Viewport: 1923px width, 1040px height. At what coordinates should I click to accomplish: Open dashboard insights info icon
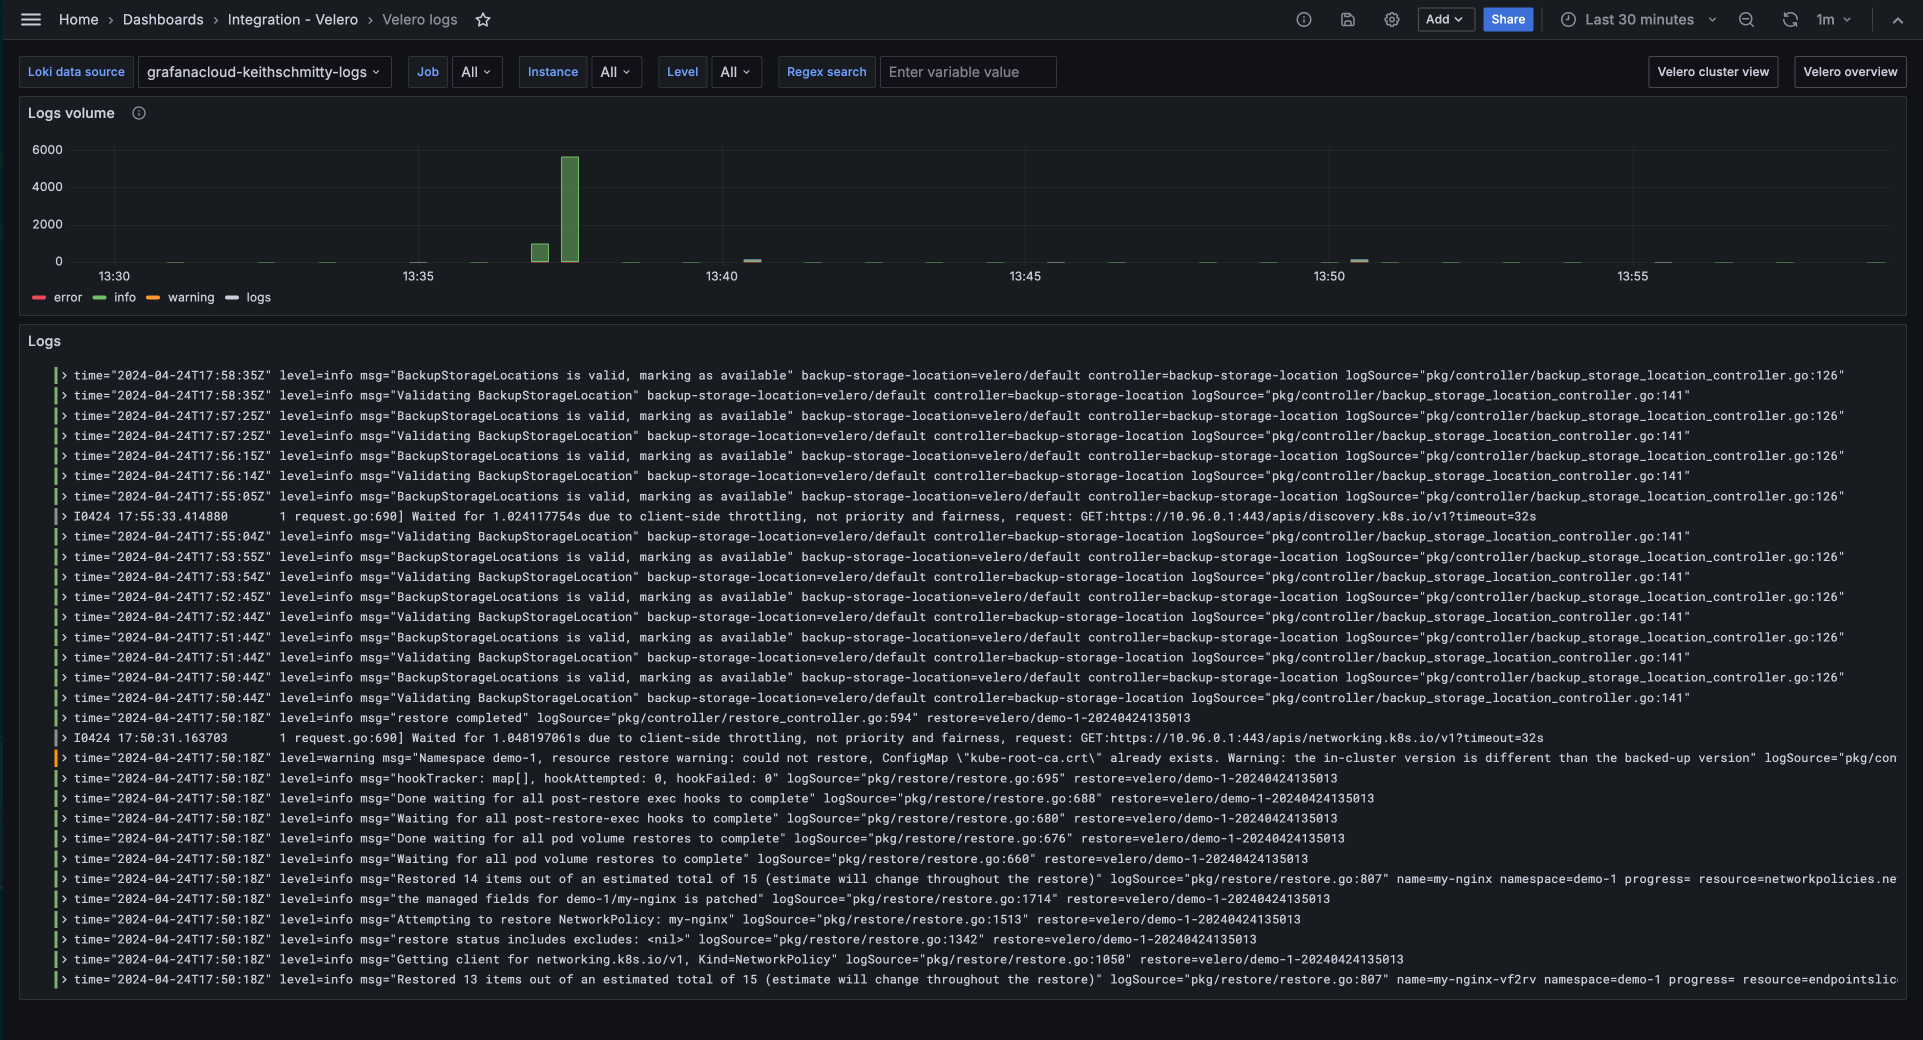click(1304, 20)
